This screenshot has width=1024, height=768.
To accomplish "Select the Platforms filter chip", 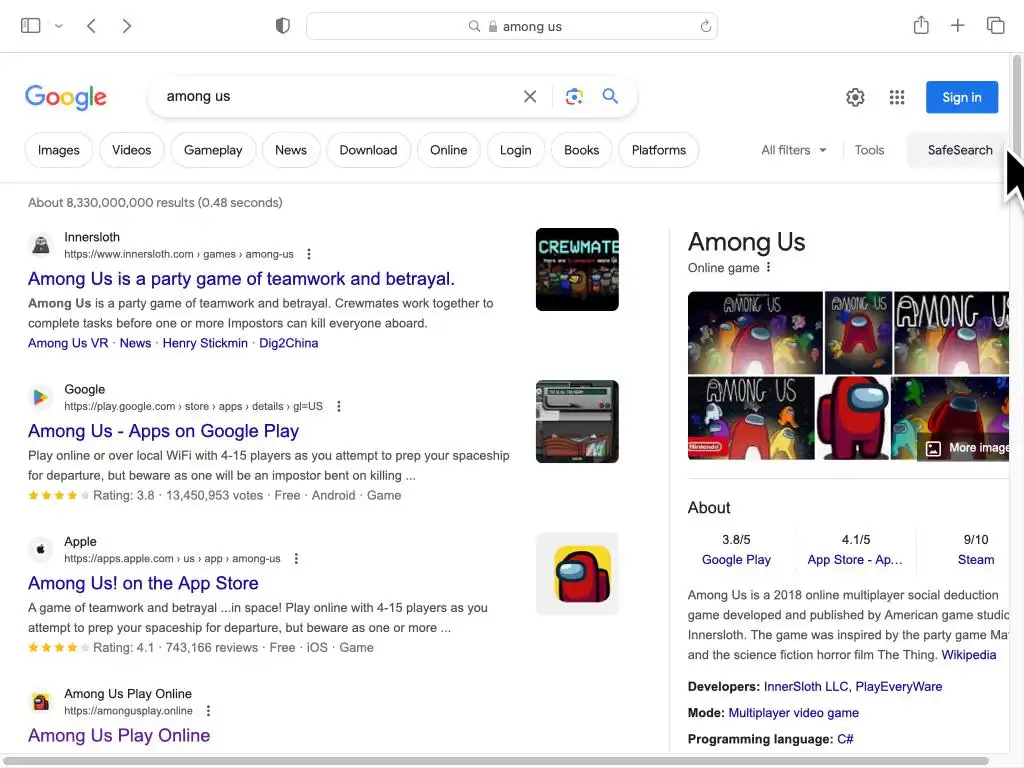I will 658,150.
